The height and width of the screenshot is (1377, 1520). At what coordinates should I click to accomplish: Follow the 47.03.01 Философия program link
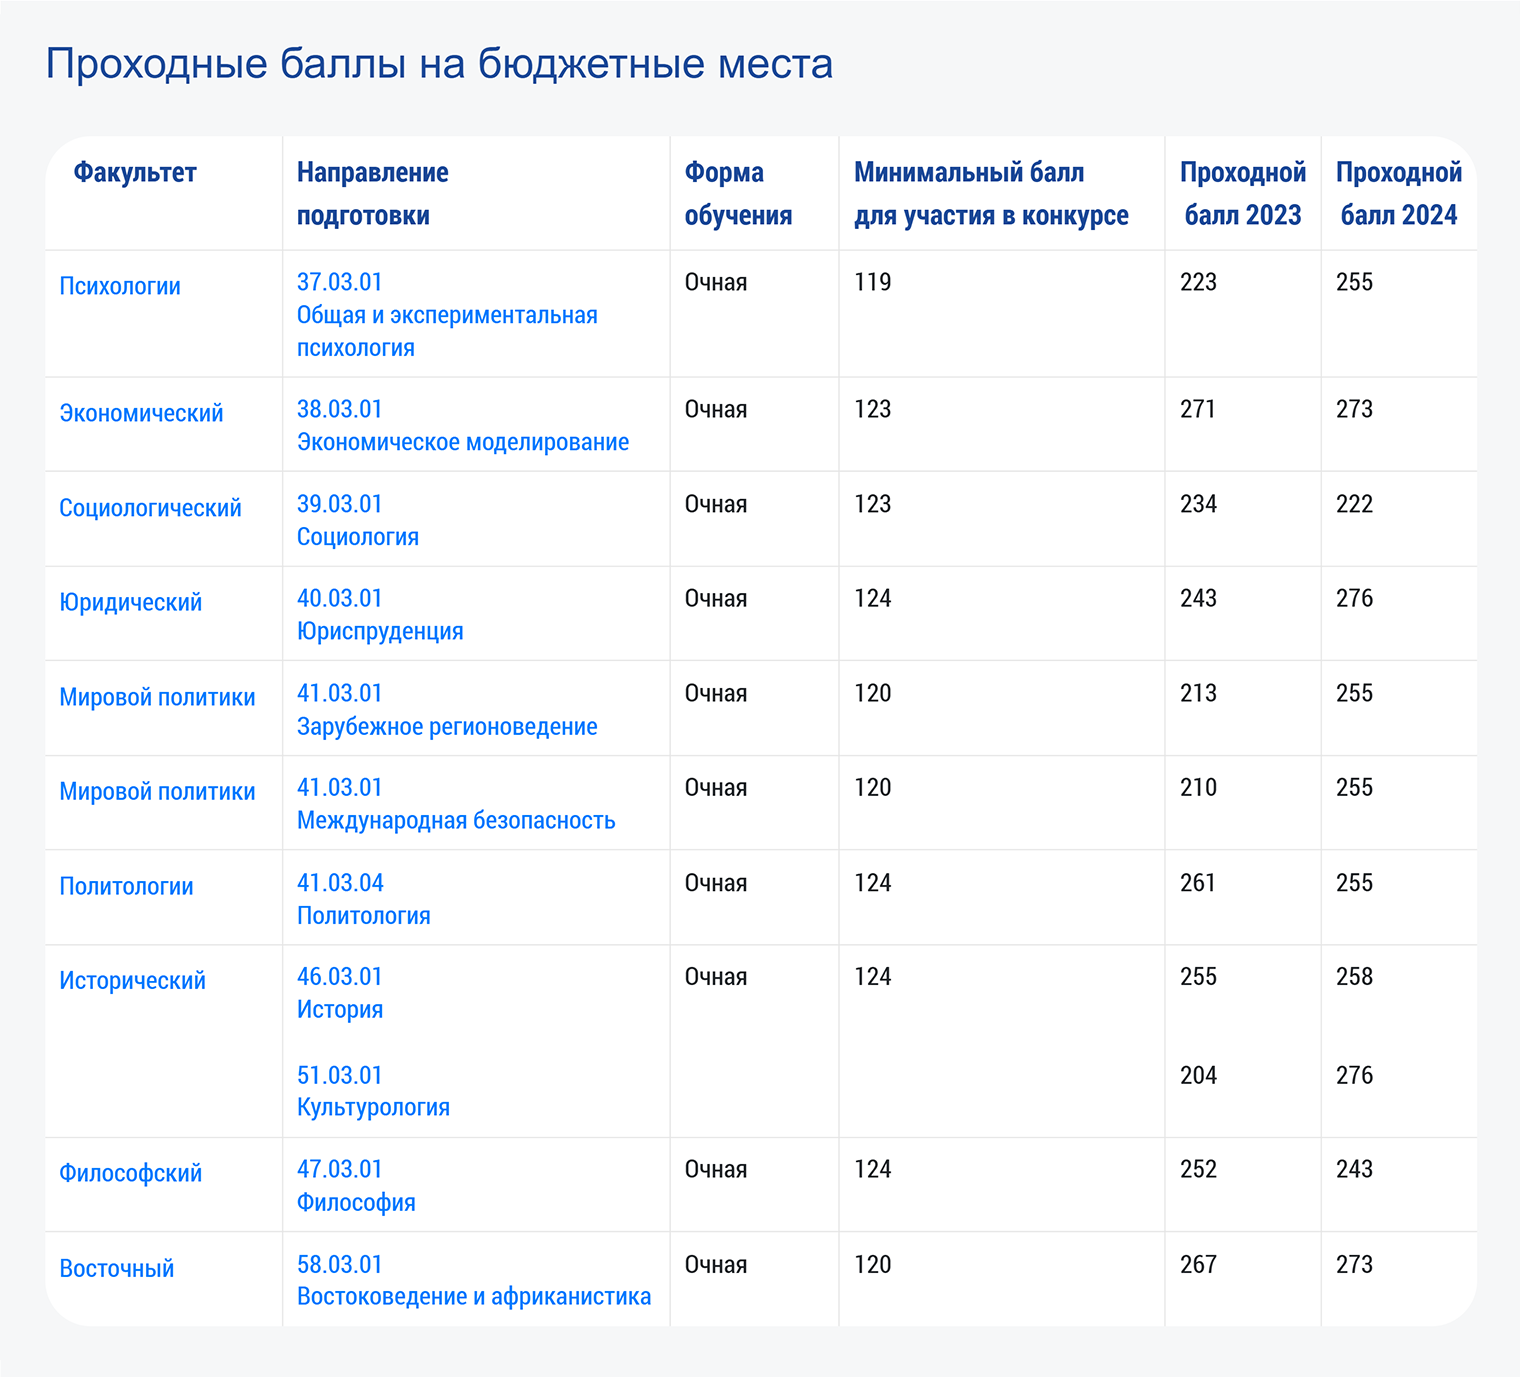(356, 1186)
